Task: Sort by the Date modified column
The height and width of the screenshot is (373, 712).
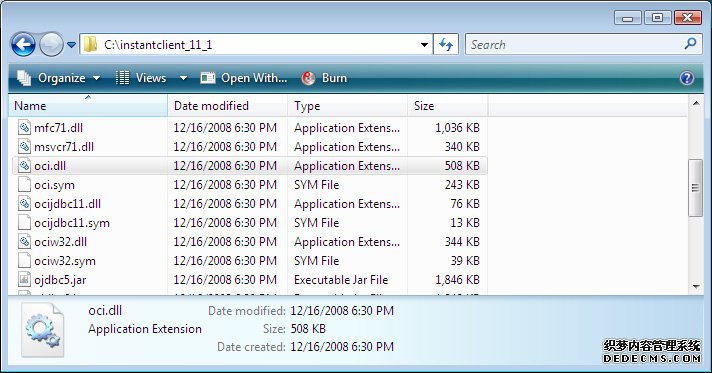Action: pos(227,105)
